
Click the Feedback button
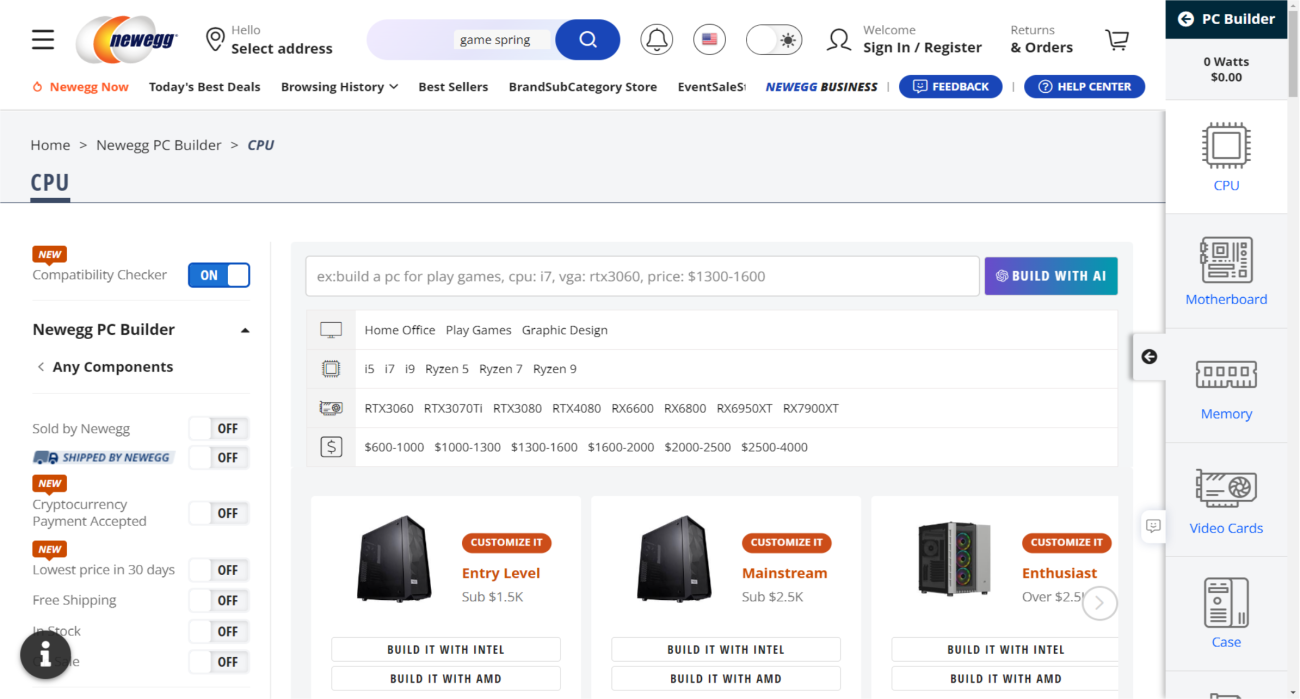[950, 87]
